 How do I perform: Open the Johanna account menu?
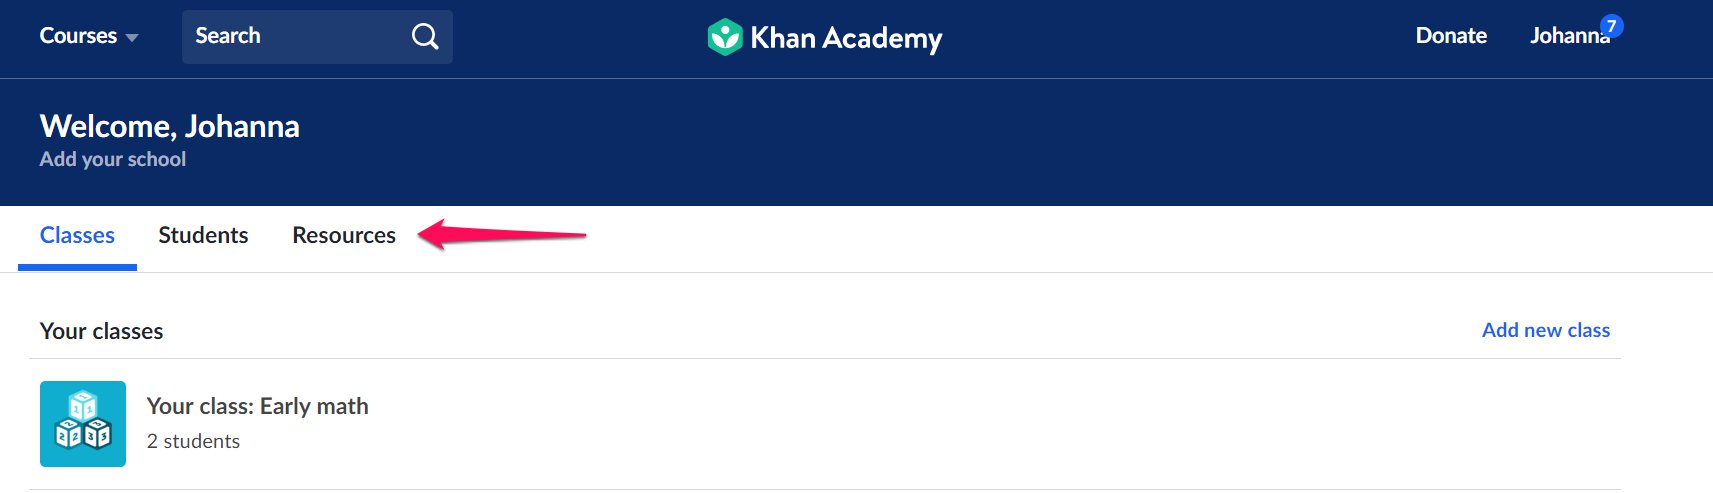(1567, 37)
